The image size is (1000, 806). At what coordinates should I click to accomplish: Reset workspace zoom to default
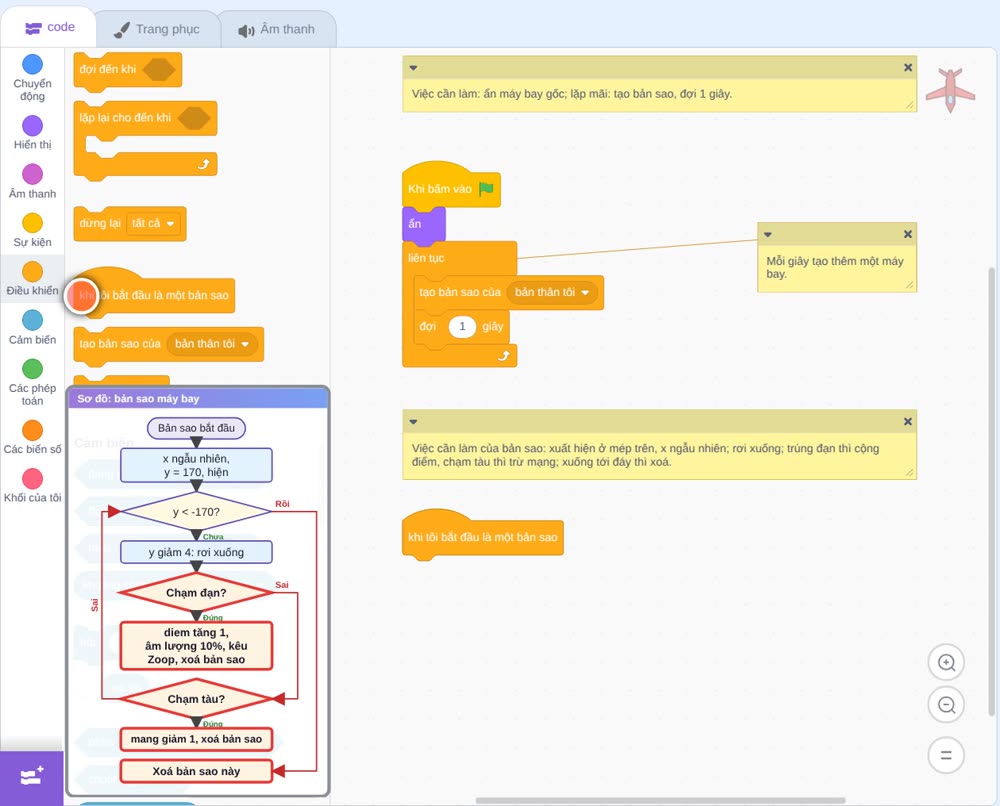pyautogui.click(x=946, y=755)
